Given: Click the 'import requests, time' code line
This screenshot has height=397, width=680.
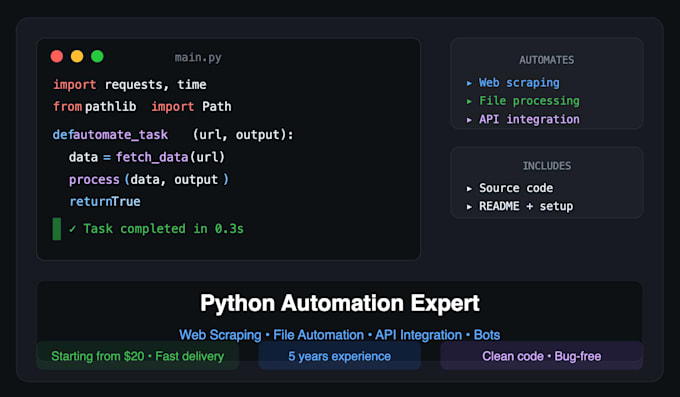Looking at the screenshot, I should [x=130, y=85].
